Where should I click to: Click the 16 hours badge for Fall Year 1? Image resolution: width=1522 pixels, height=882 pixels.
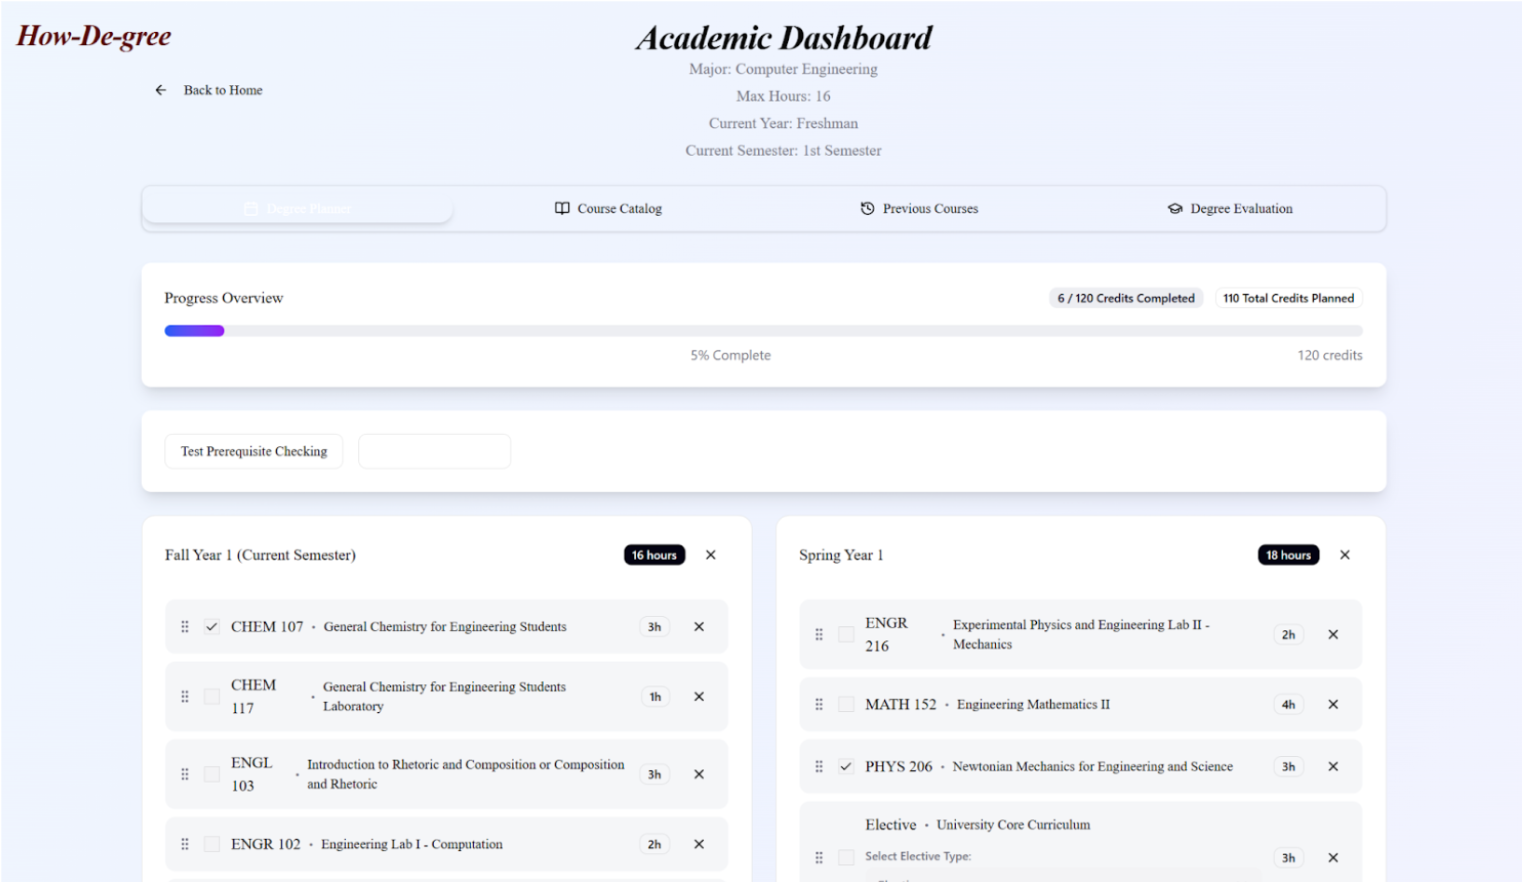[x=654, y=555]
